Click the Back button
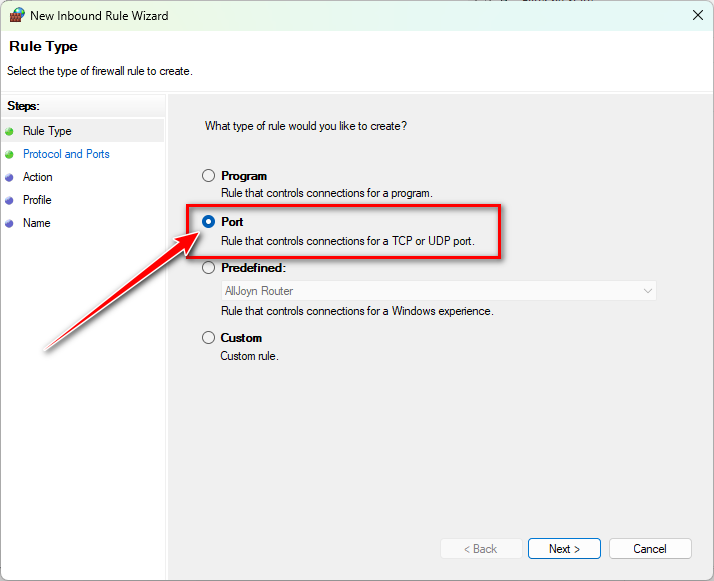Image resolution: width=714 pixels, height=581 pixels. (x=481, y=549)
